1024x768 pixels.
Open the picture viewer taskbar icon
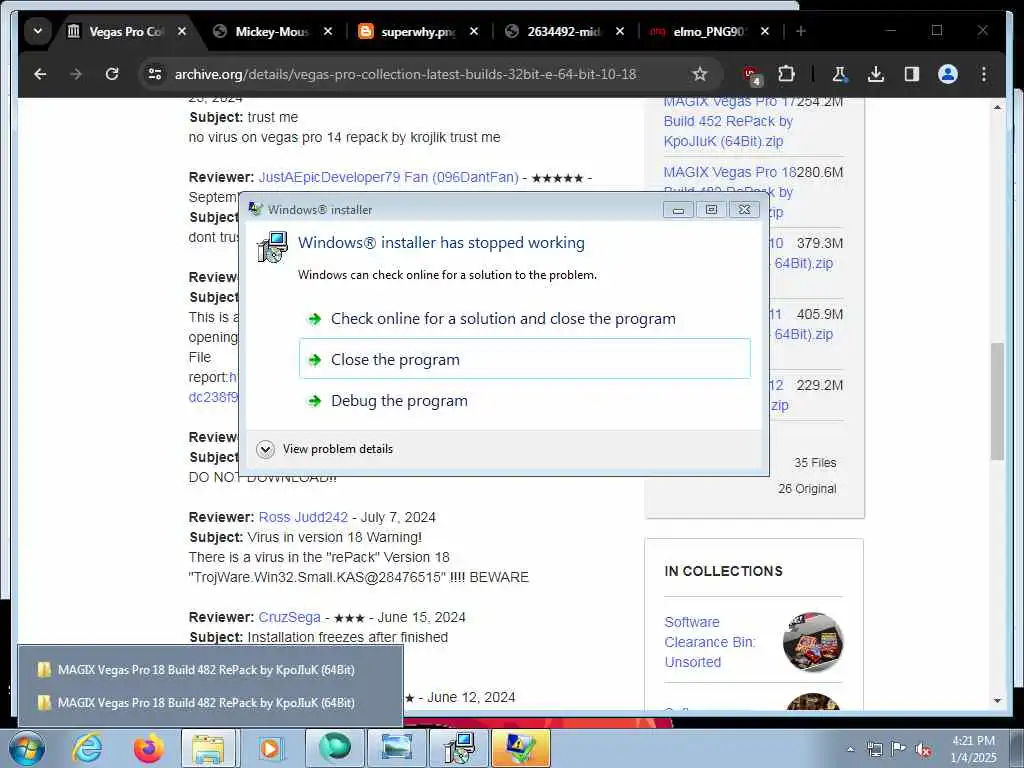coord(396,748)
